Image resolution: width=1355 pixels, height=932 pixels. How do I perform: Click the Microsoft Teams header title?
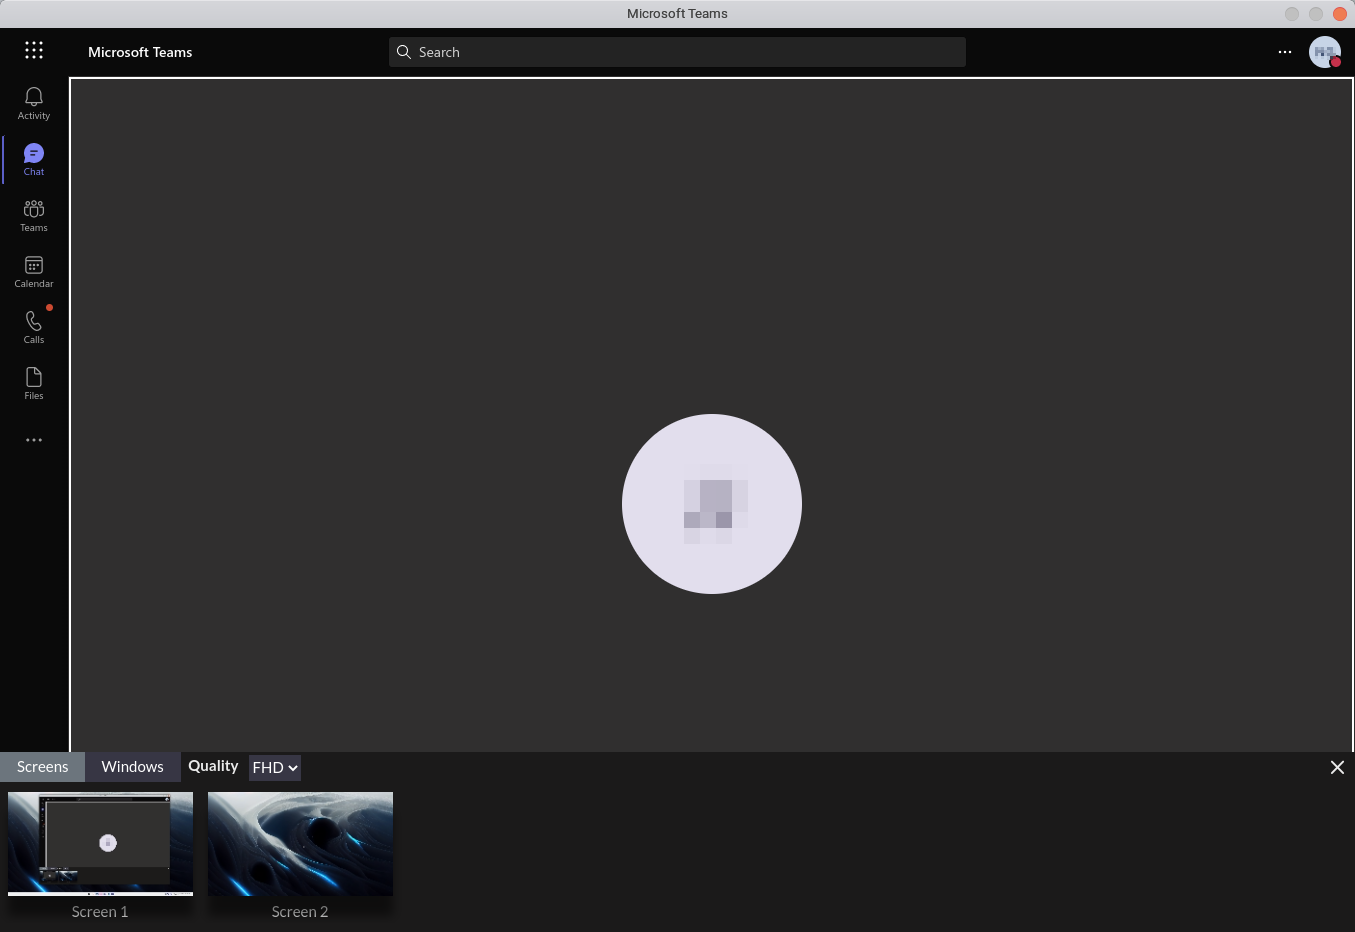tap(140, 52)
